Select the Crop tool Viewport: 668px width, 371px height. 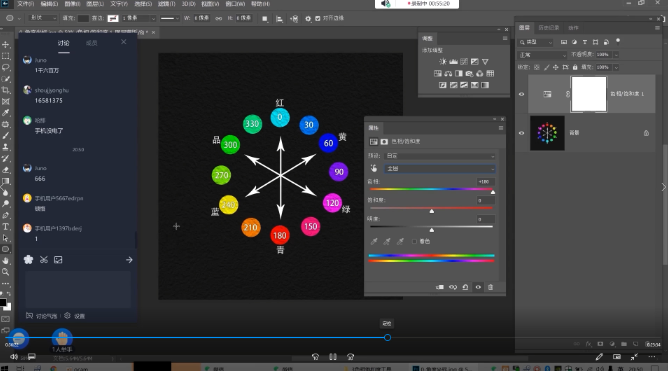coord(6,90)
